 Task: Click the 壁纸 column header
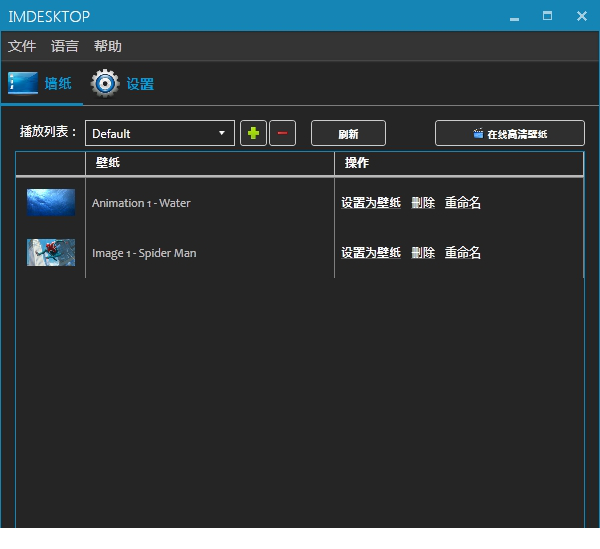coord(210,163)
